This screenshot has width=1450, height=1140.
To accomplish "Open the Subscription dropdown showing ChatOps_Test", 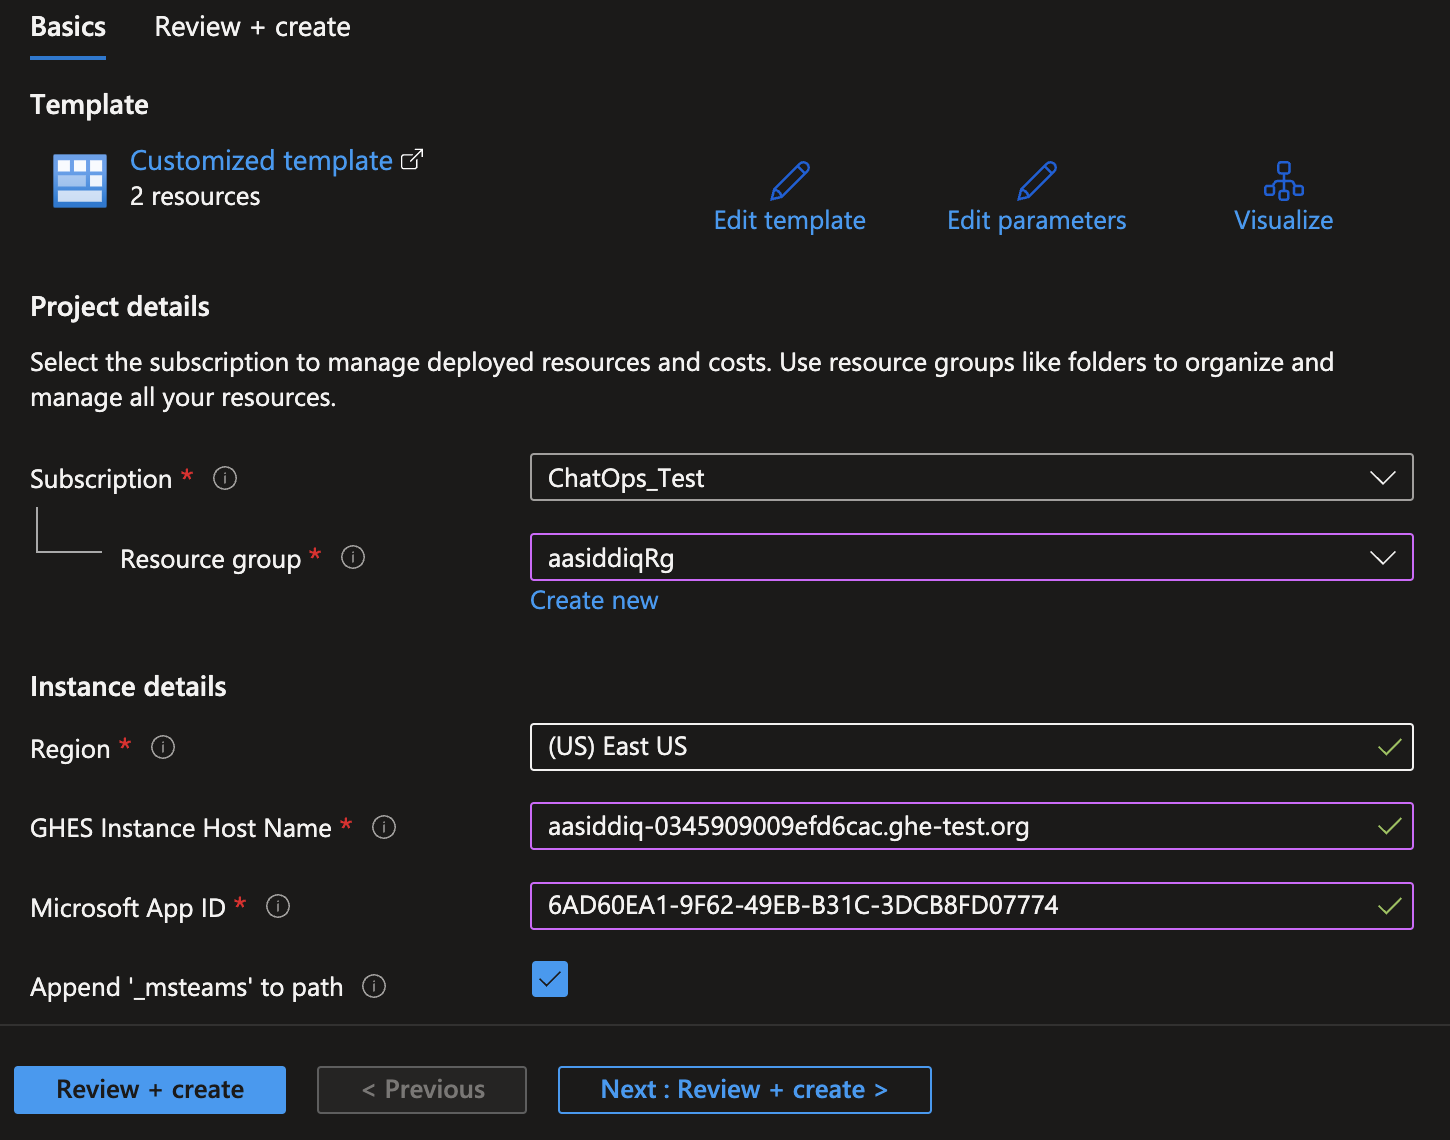I will point(971,477).
